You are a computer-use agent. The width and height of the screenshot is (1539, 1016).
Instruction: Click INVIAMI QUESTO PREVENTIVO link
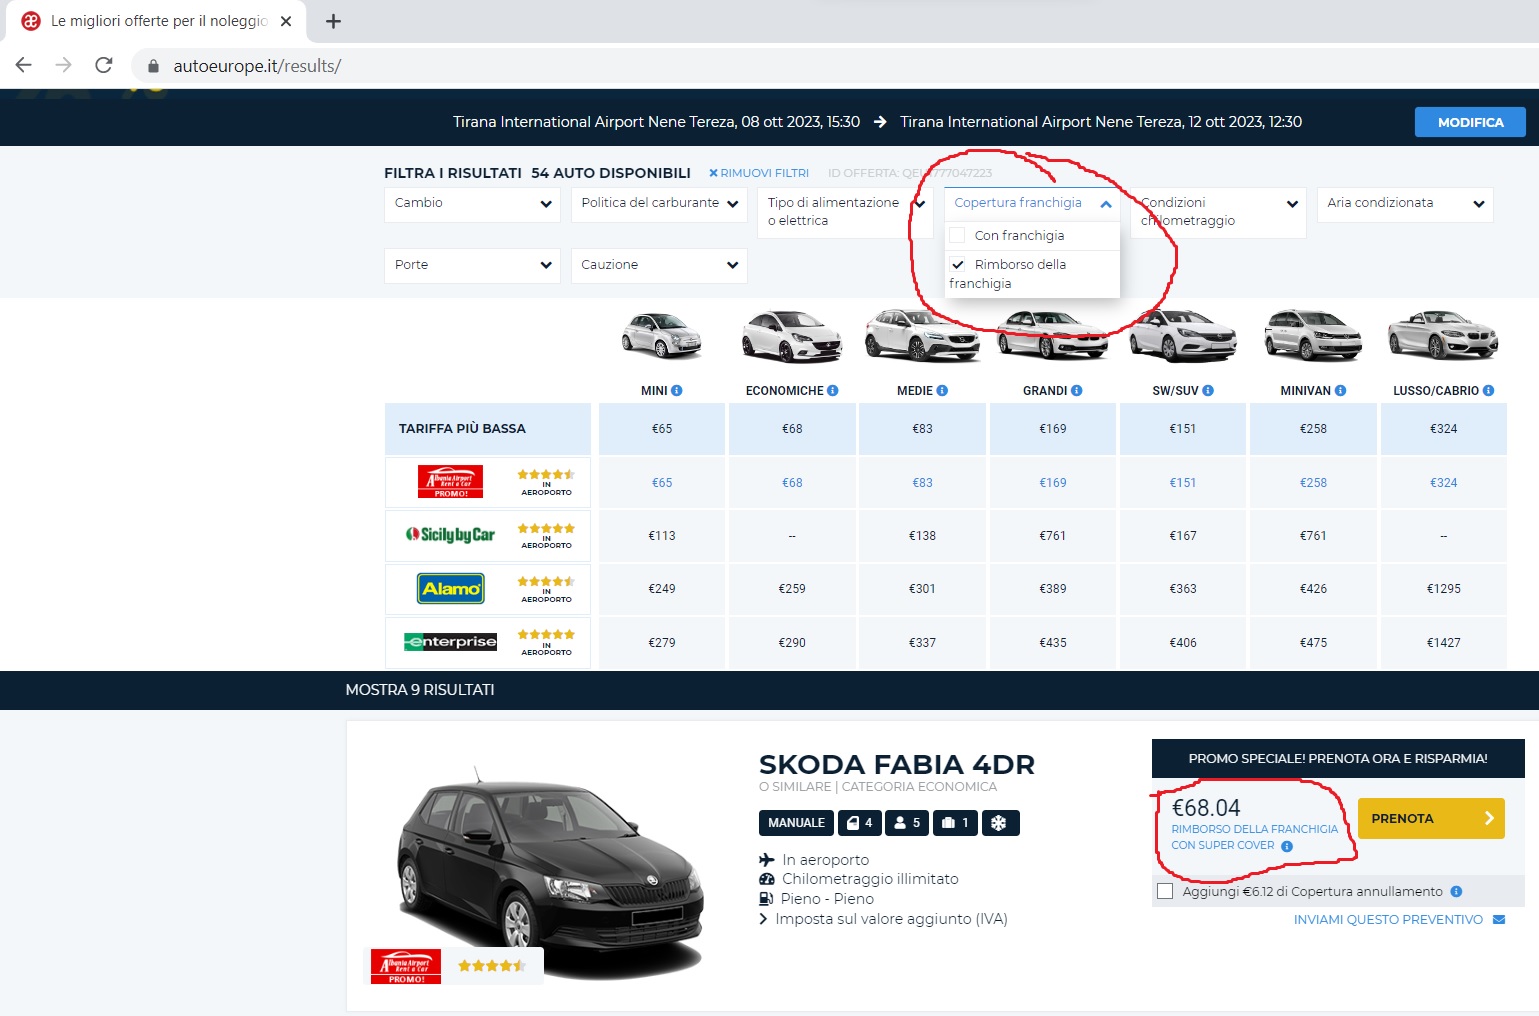tap(1388, 920)
